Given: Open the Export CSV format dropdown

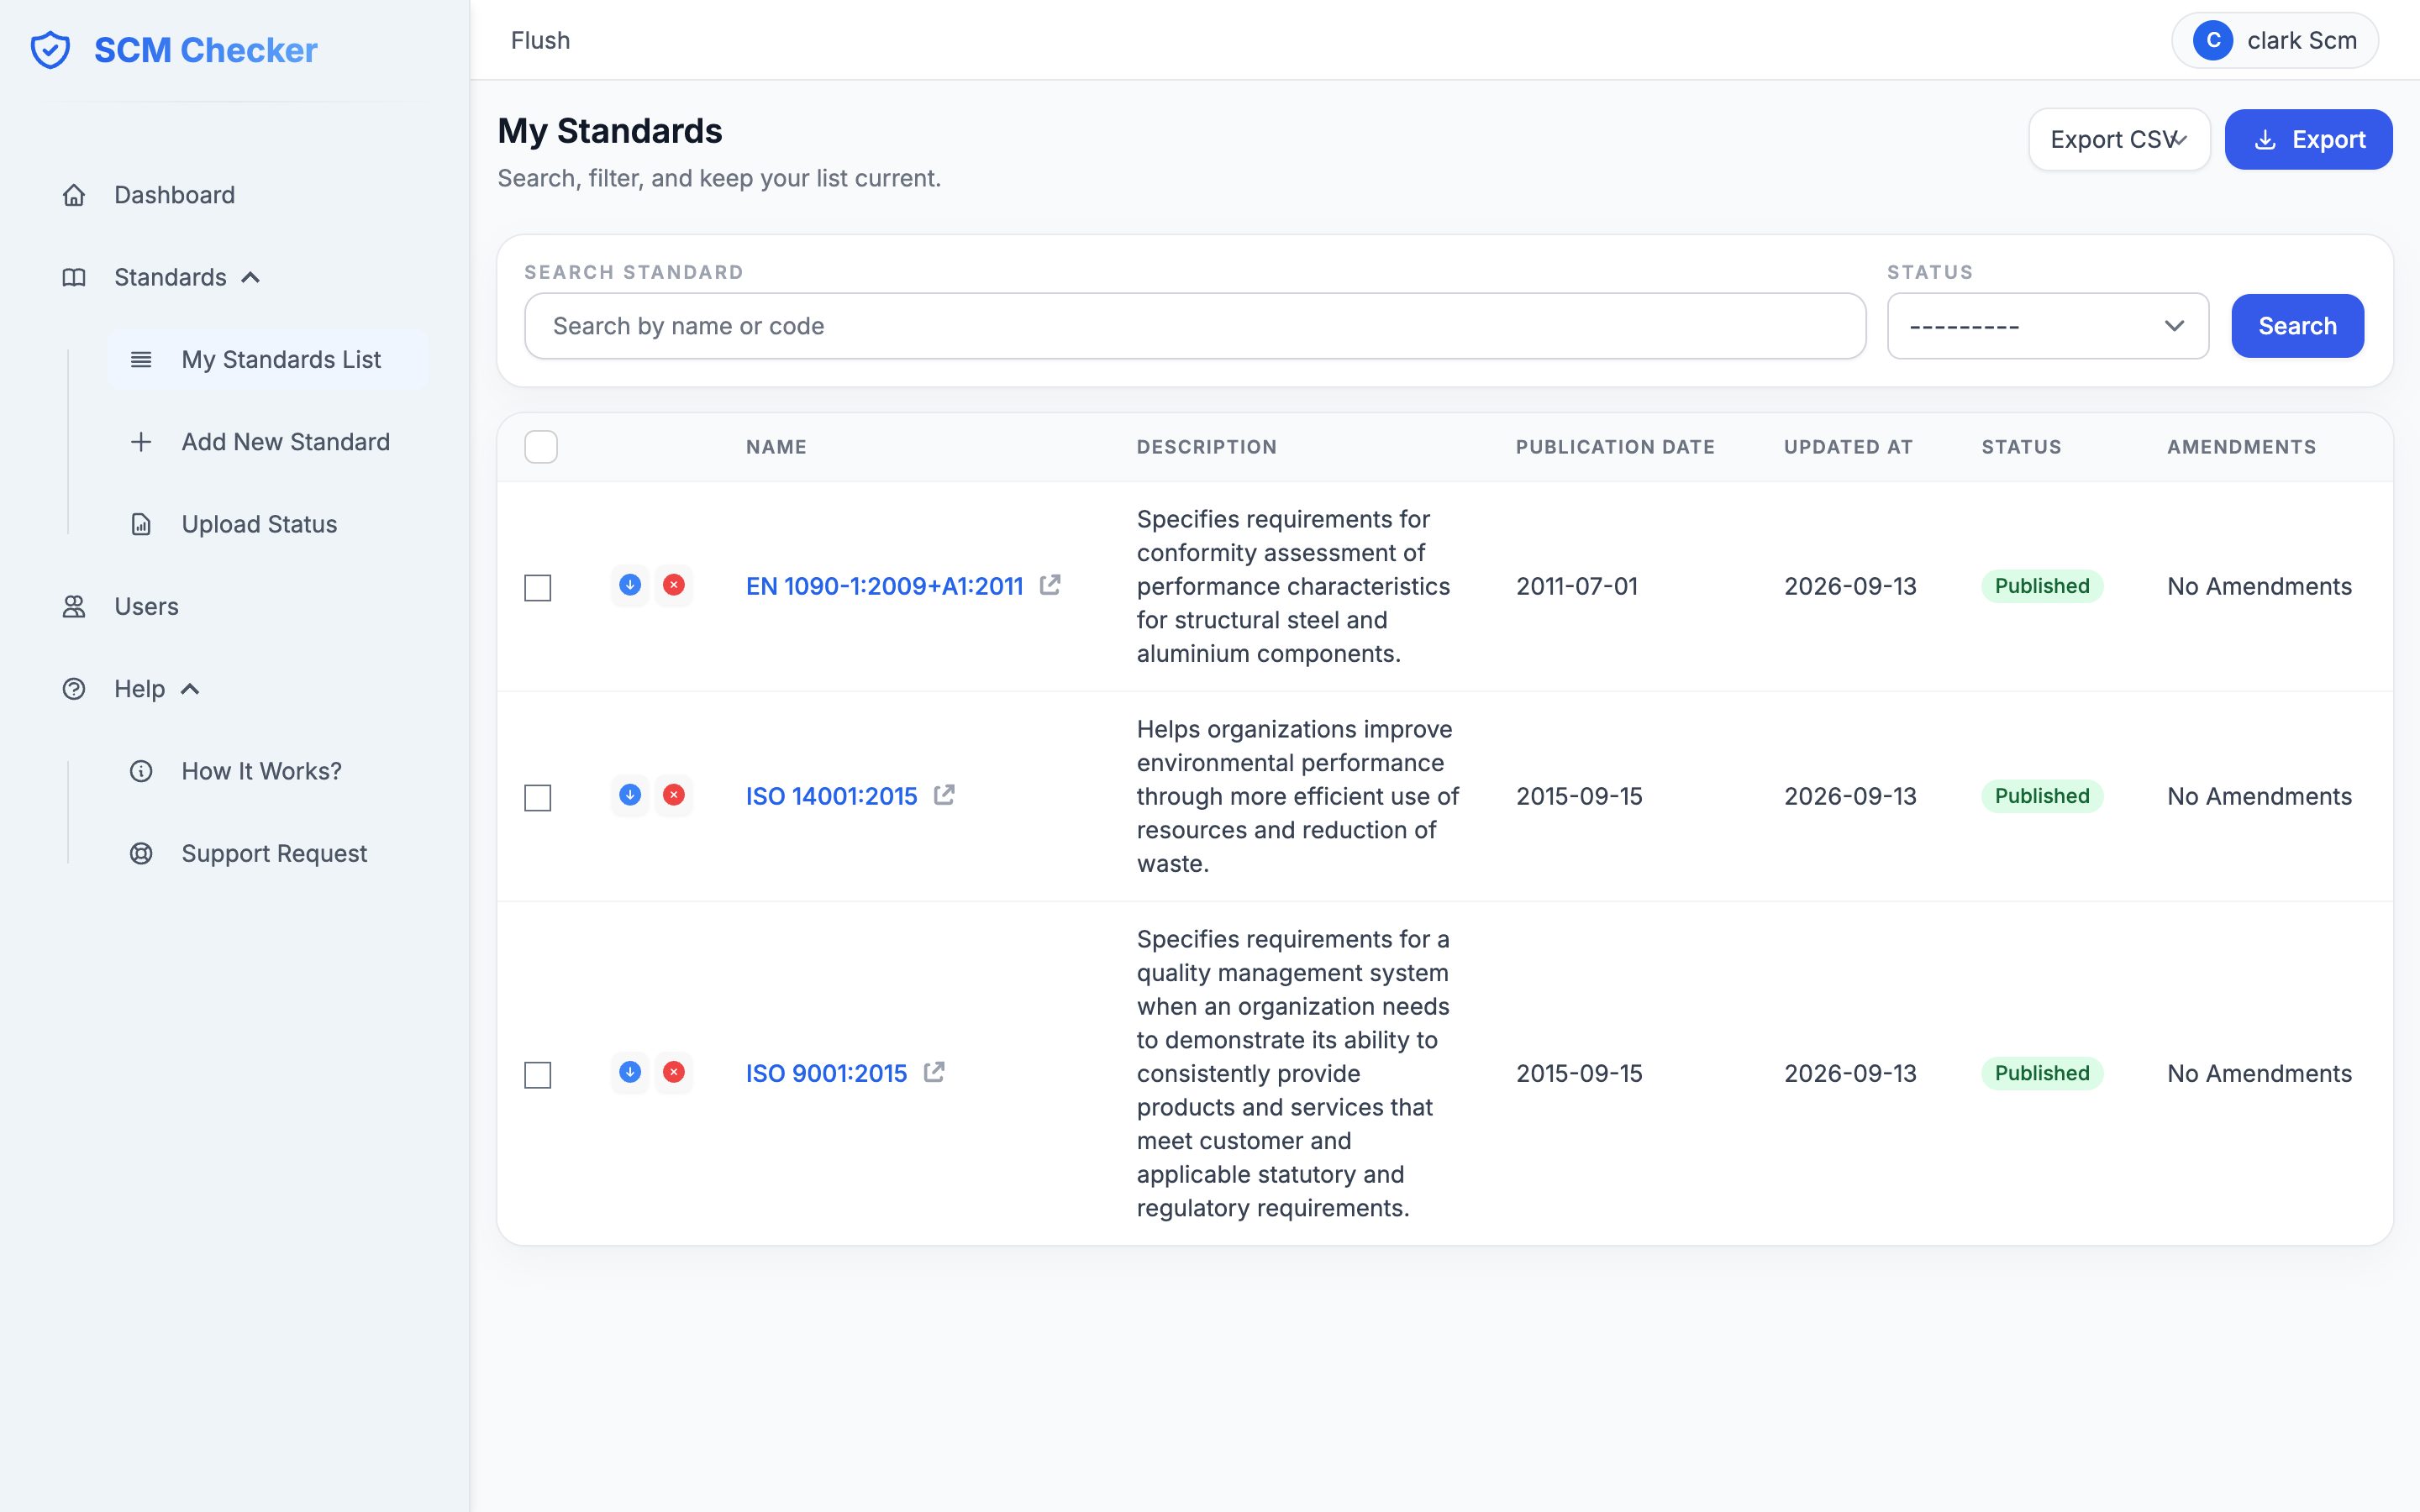Looking at the screenshot, I should [x=2119, y=140].
